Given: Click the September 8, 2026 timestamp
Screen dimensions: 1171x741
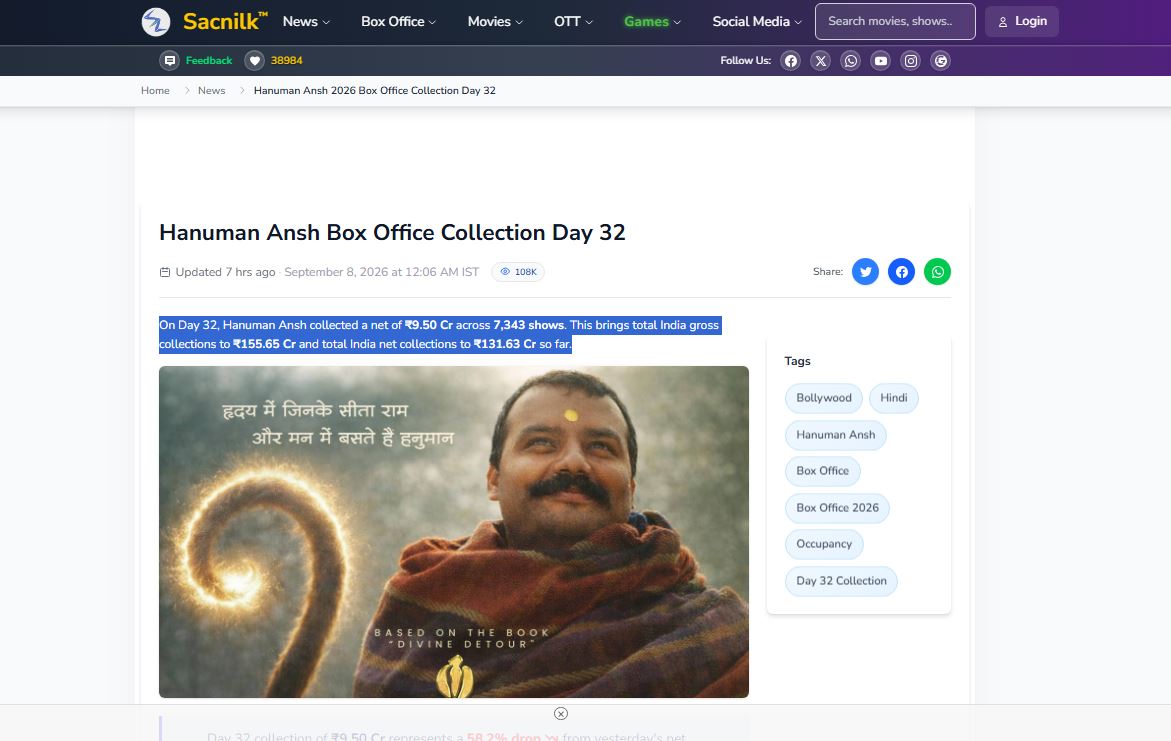Looking at the screenshot, I should tap(382, 272).
